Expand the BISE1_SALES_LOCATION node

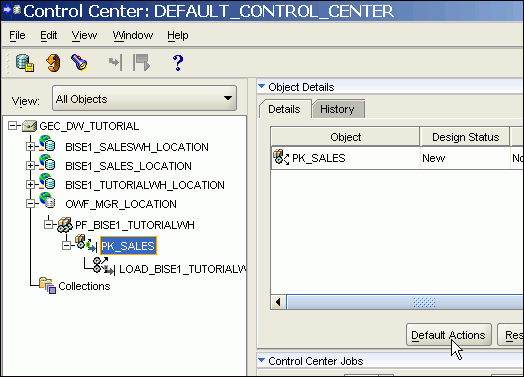[30, 165]
